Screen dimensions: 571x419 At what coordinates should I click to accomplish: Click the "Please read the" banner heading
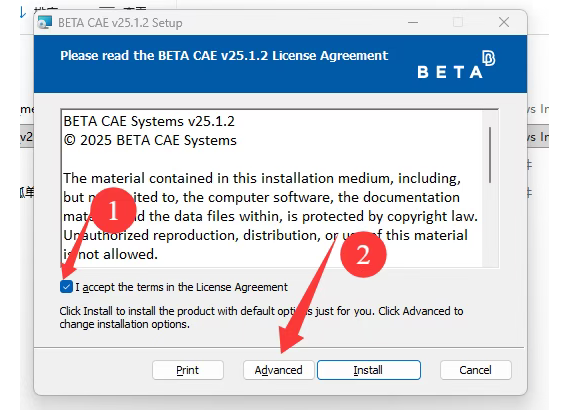point(224,56)
